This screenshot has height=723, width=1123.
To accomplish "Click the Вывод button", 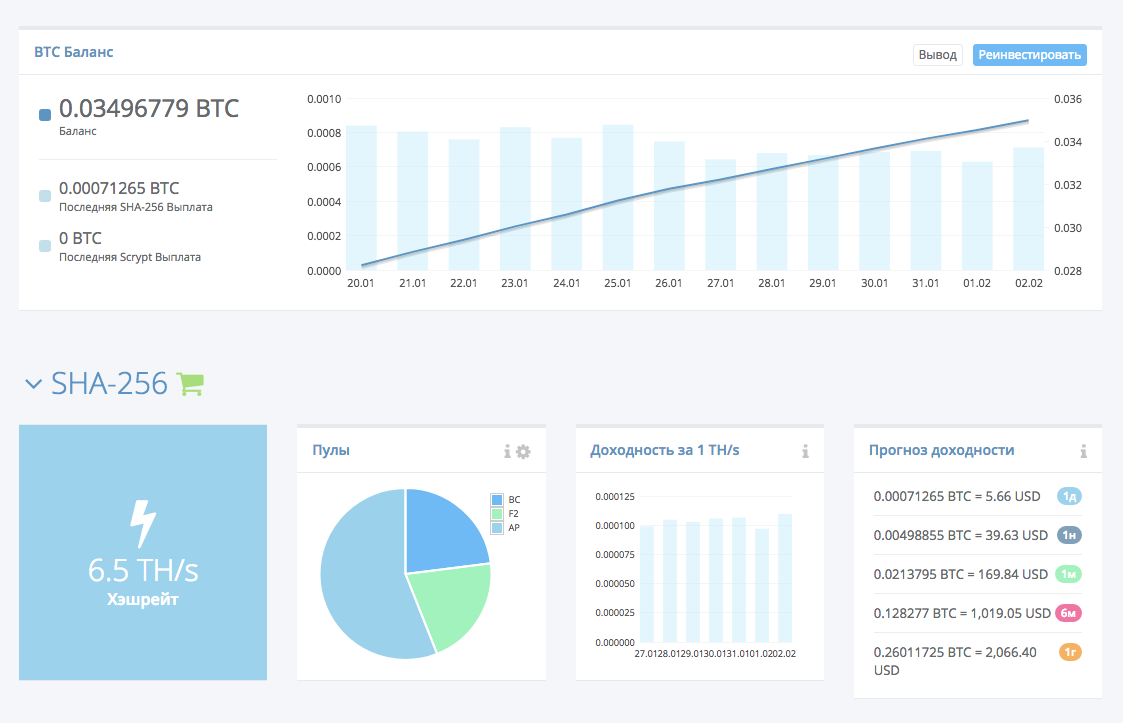I will click(x=937, y=55).
